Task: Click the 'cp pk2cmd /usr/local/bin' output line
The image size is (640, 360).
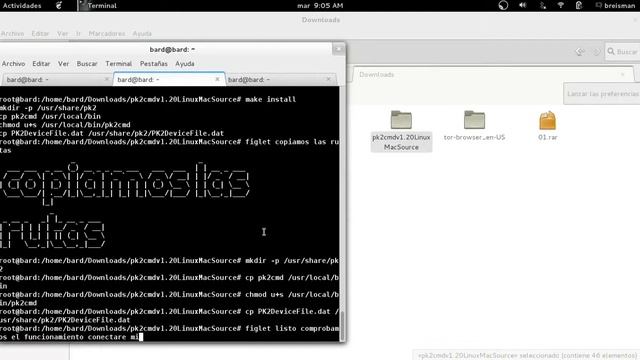Action: pyautogui.click(x=50, y=116)
